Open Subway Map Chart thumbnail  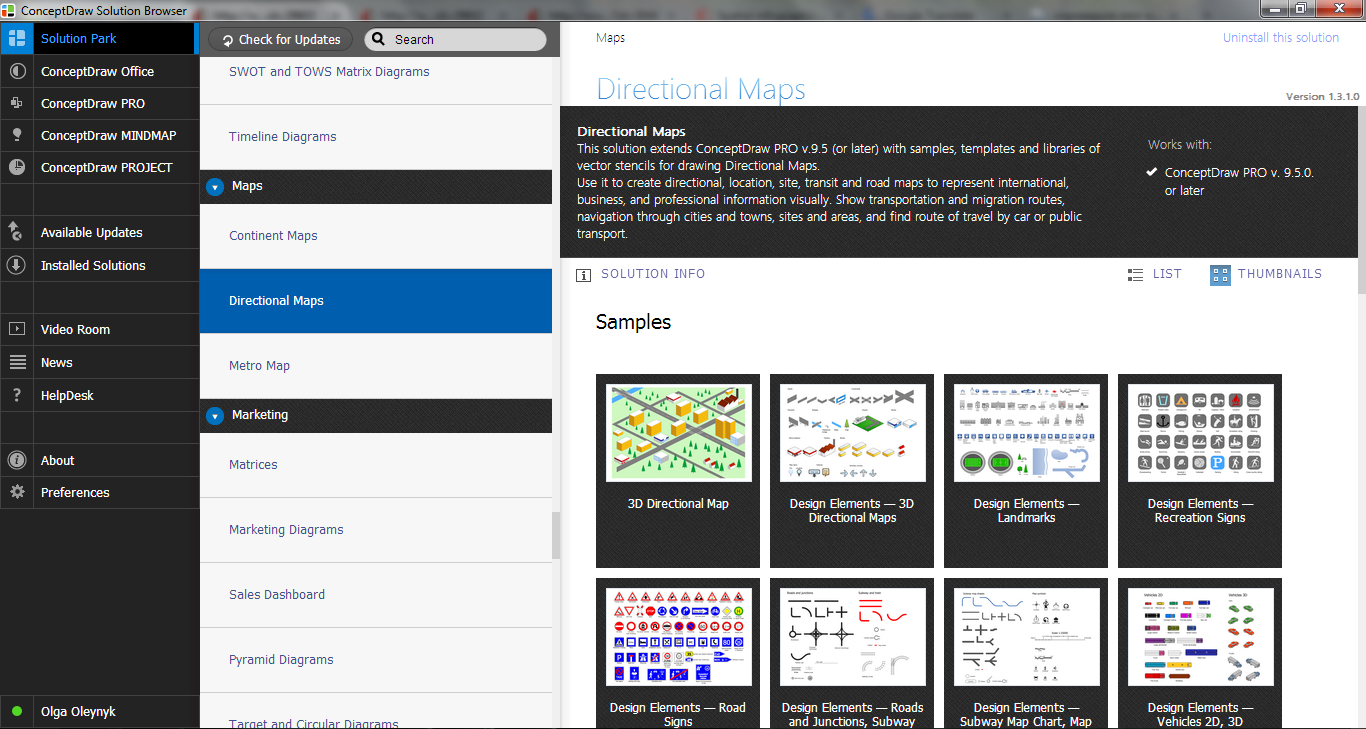point(1026,653)
